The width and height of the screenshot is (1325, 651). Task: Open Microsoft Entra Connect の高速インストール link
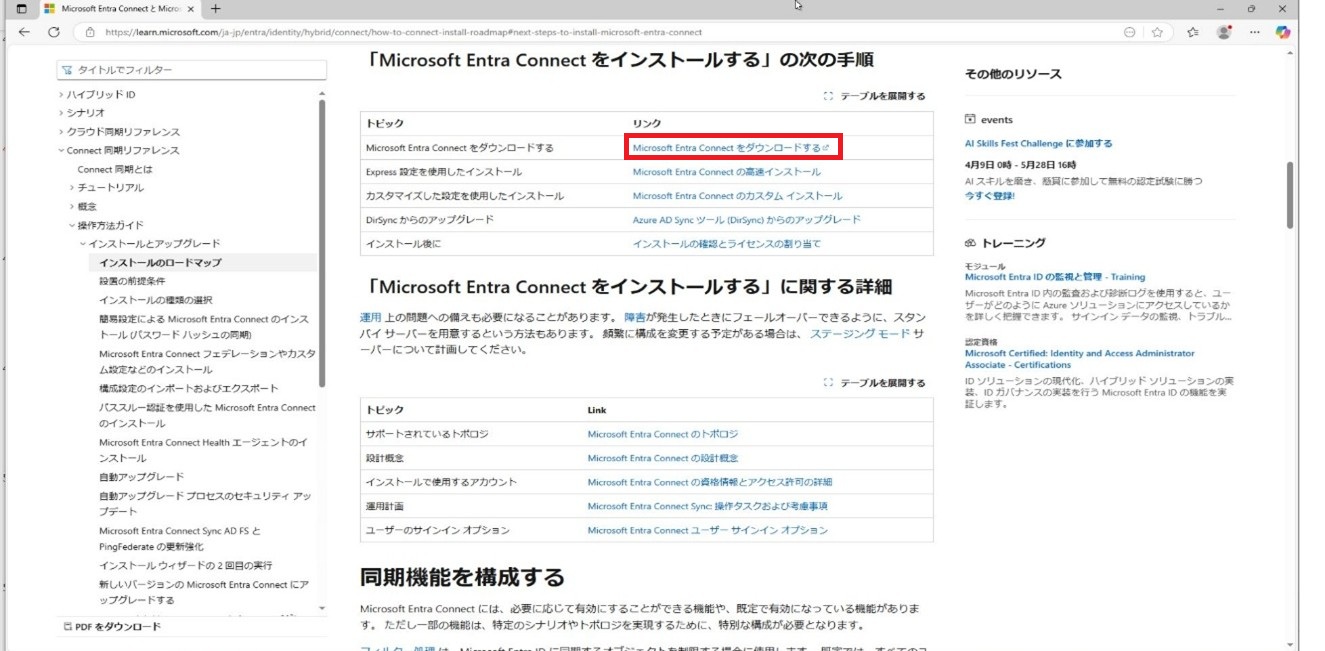[x=727, y=172]
